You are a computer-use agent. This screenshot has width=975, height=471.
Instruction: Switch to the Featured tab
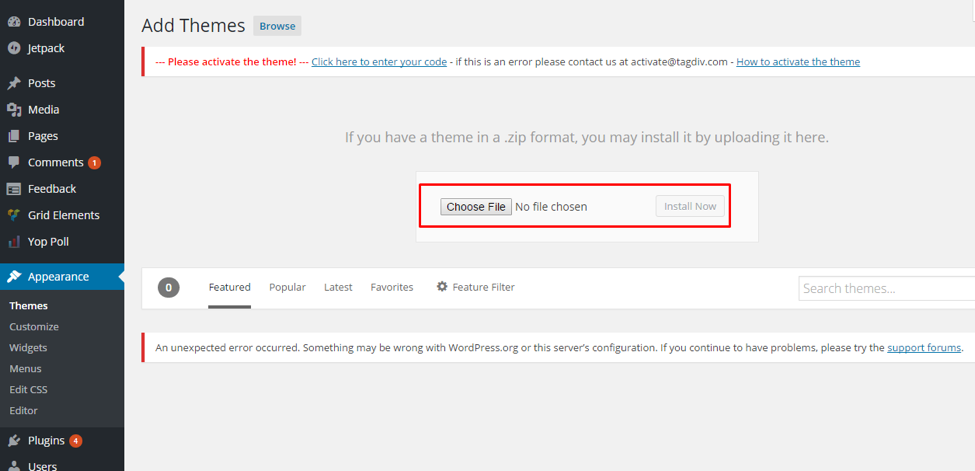(229, 287)
